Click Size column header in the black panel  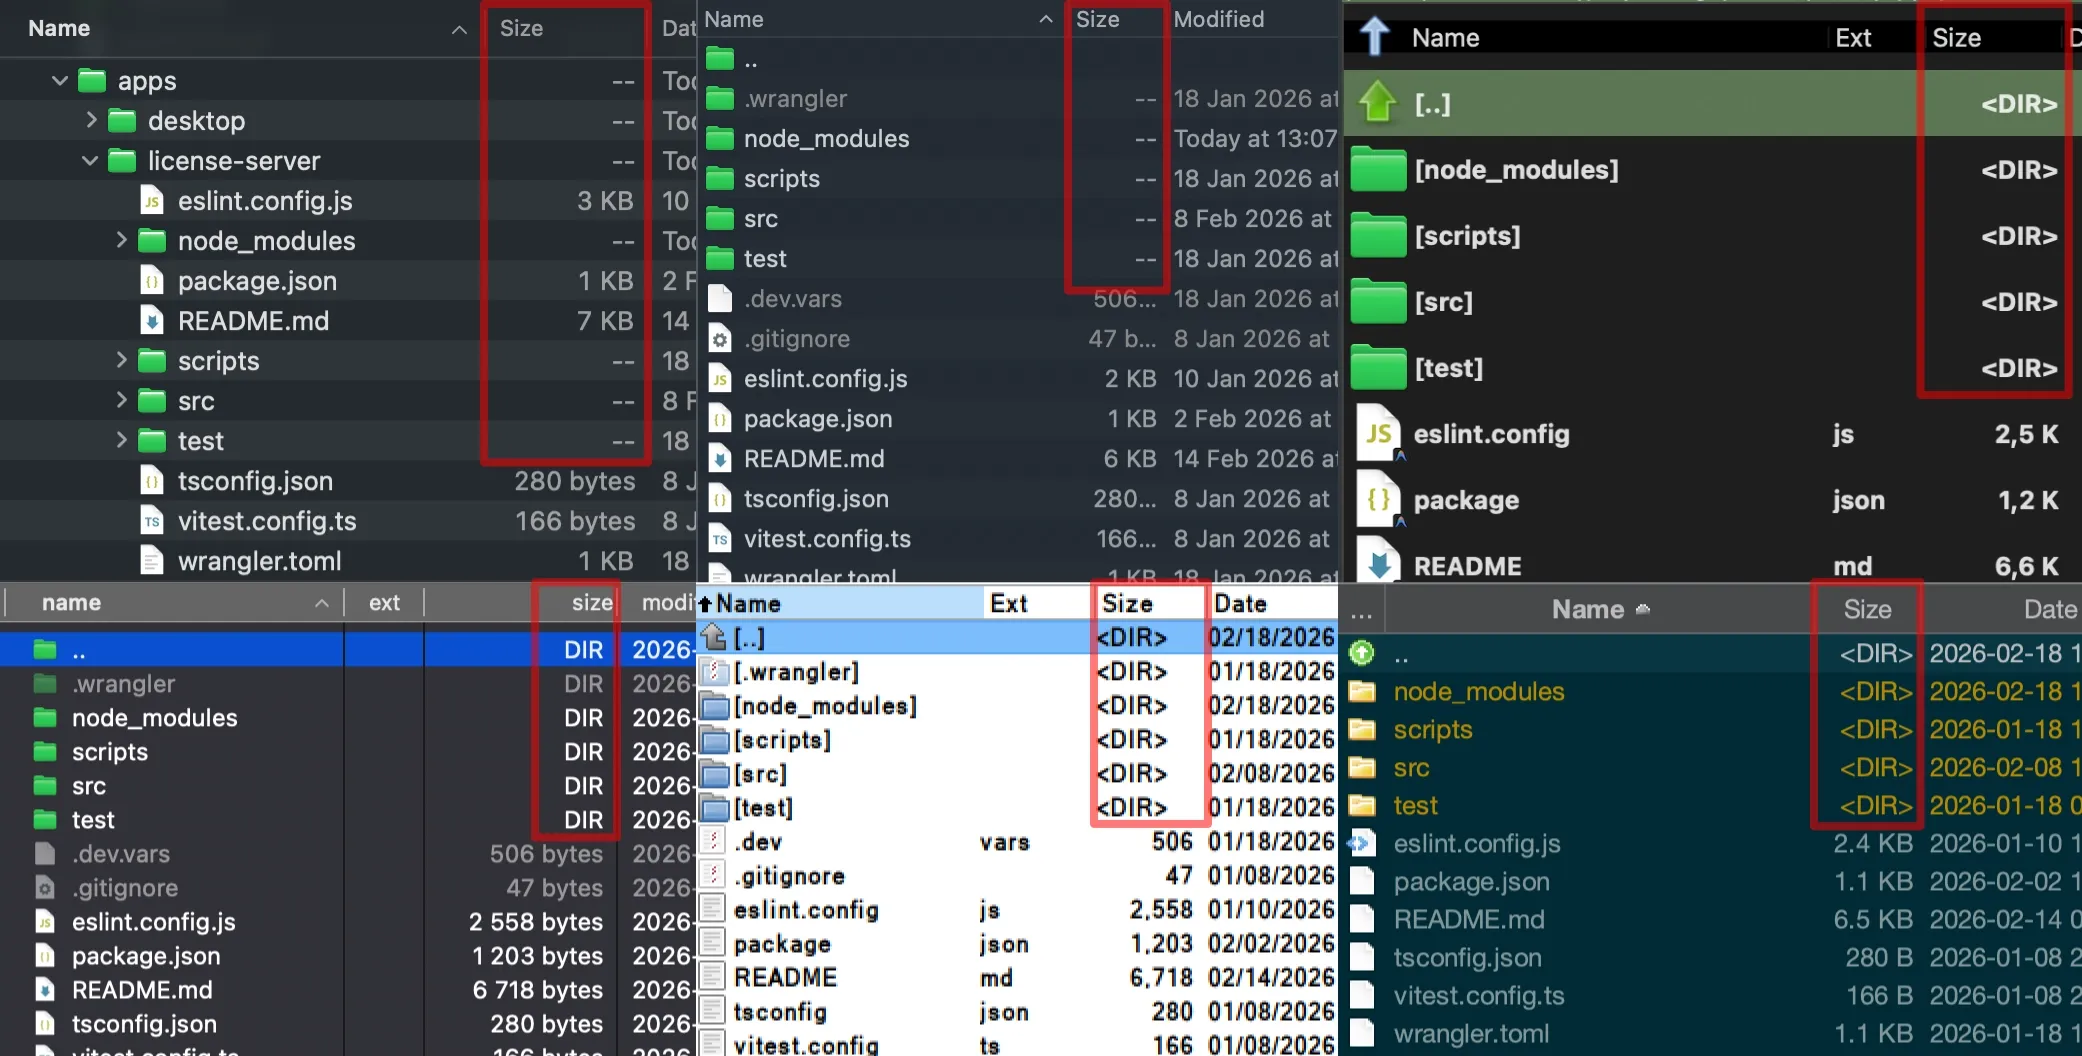click(x=1956, y=38)
